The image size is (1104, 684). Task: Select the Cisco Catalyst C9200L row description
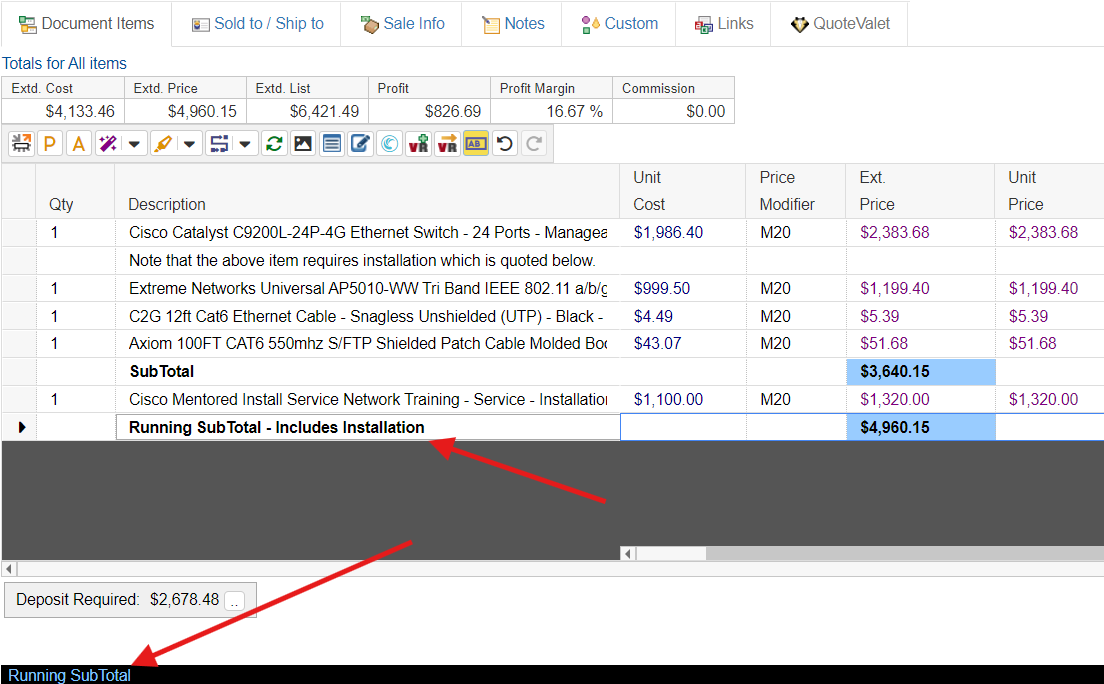[x=367, y=233]
